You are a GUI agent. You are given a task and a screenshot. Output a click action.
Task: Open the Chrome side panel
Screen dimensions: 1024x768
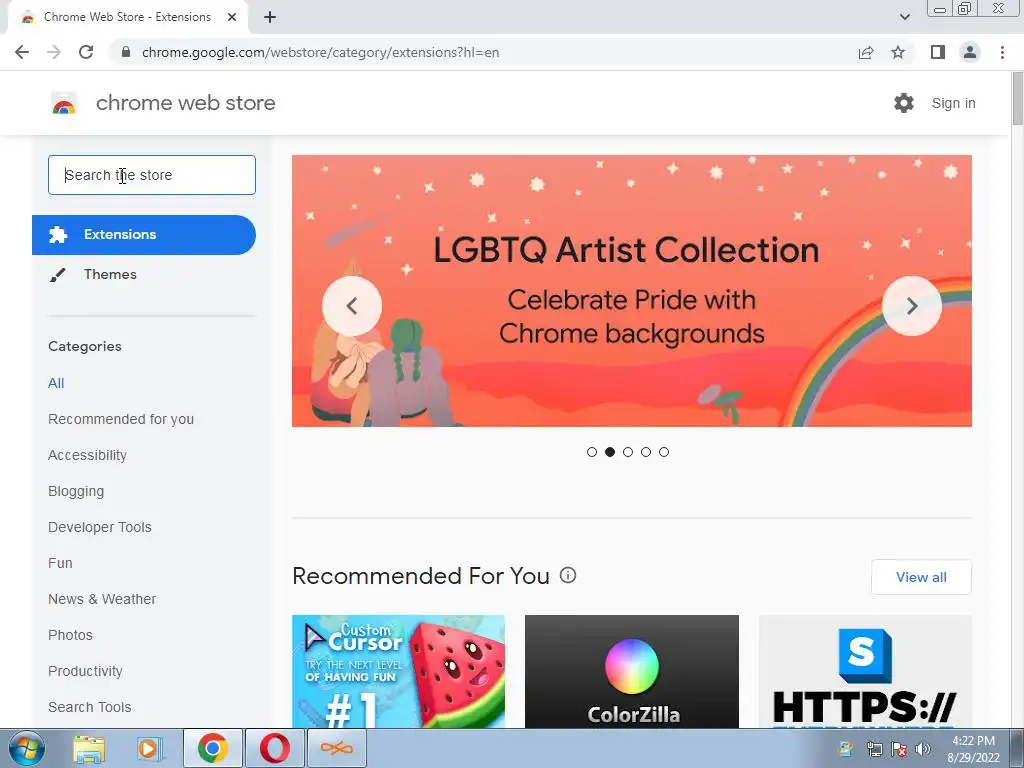point(938,52)
